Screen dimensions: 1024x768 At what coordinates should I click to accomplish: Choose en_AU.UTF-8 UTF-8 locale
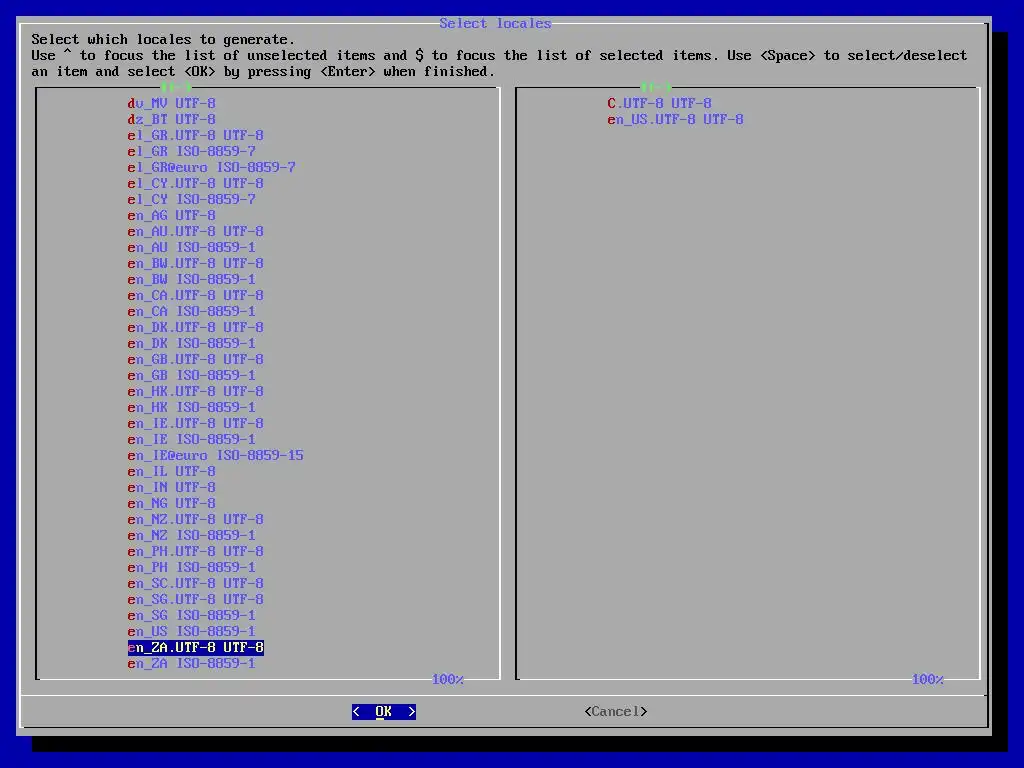click(196, 231)
